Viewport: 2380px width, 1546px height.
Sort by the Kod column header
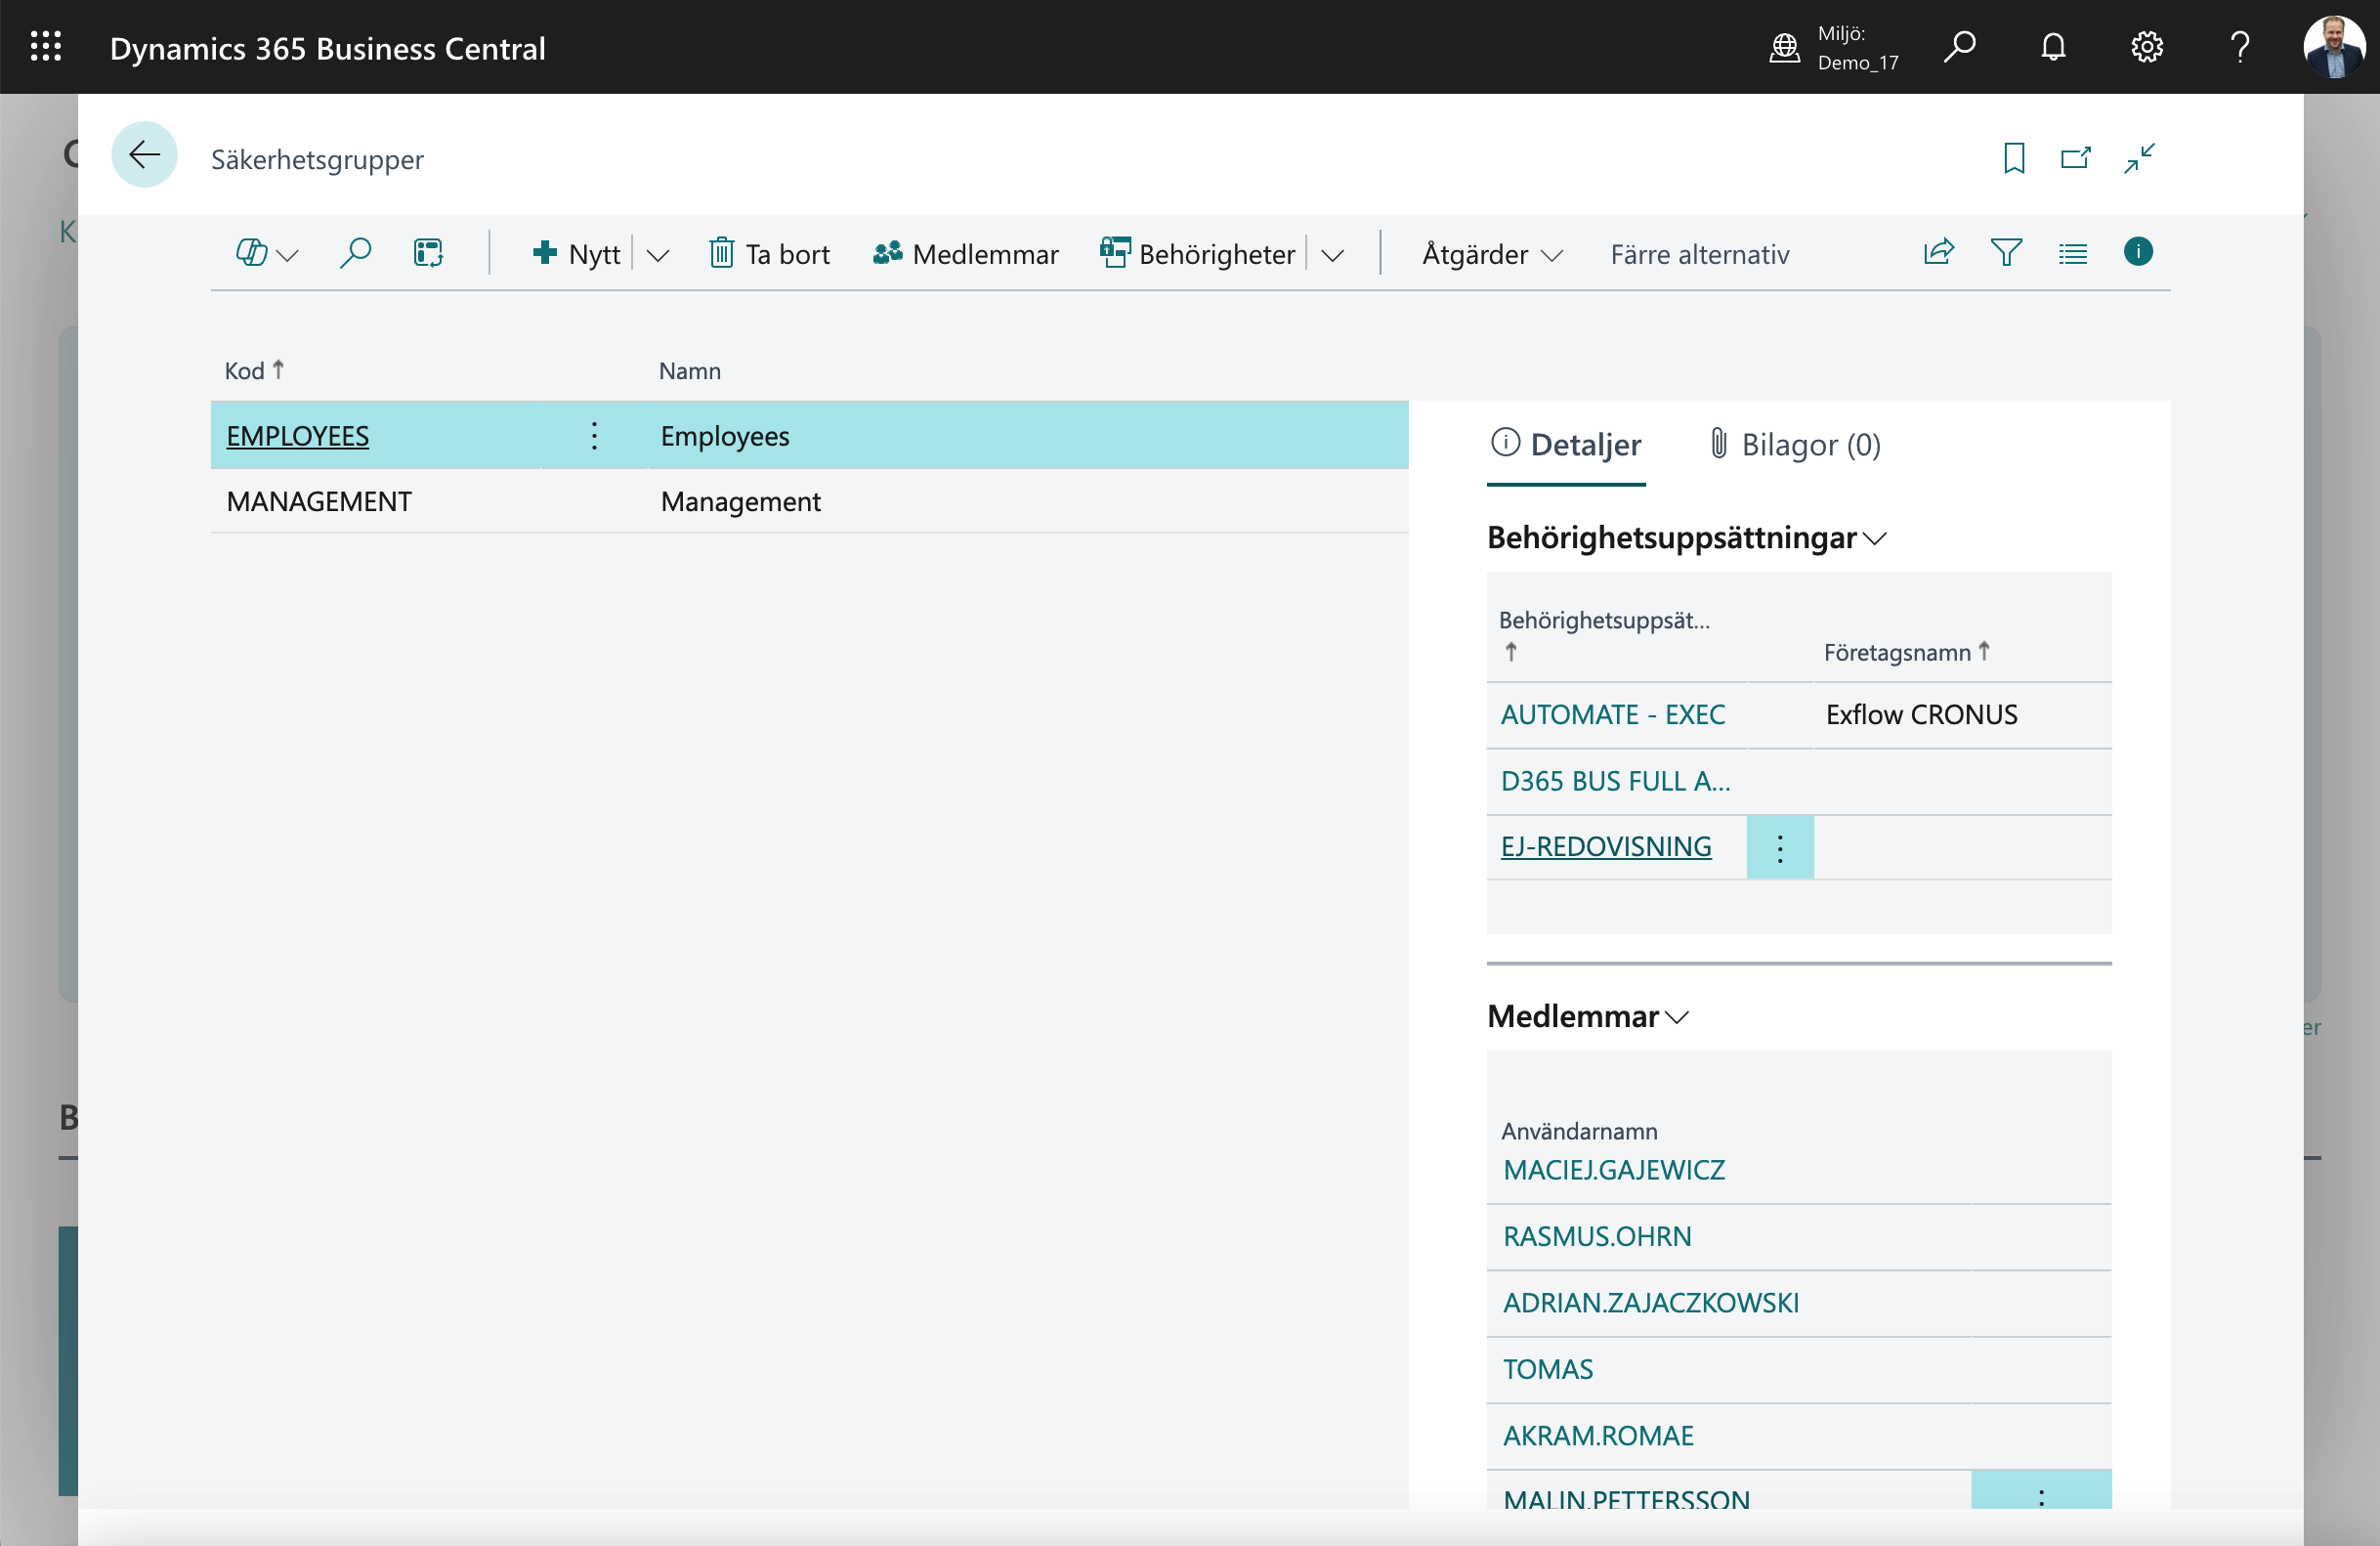(x=254, y=370)
